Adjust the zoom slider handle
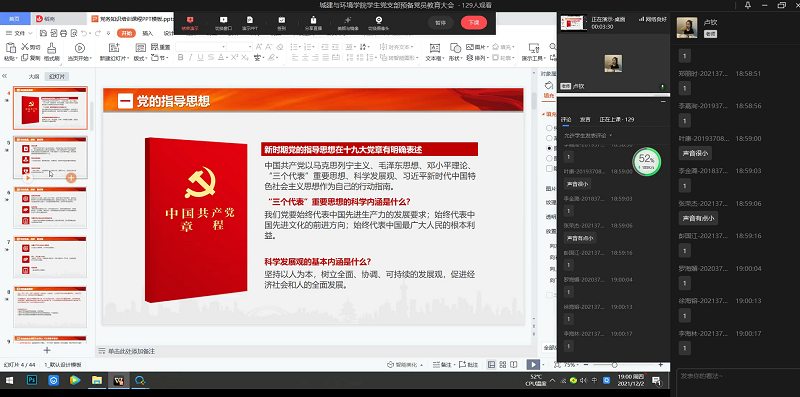The width and height of the screenshot is (800, 397). [614, 365]
